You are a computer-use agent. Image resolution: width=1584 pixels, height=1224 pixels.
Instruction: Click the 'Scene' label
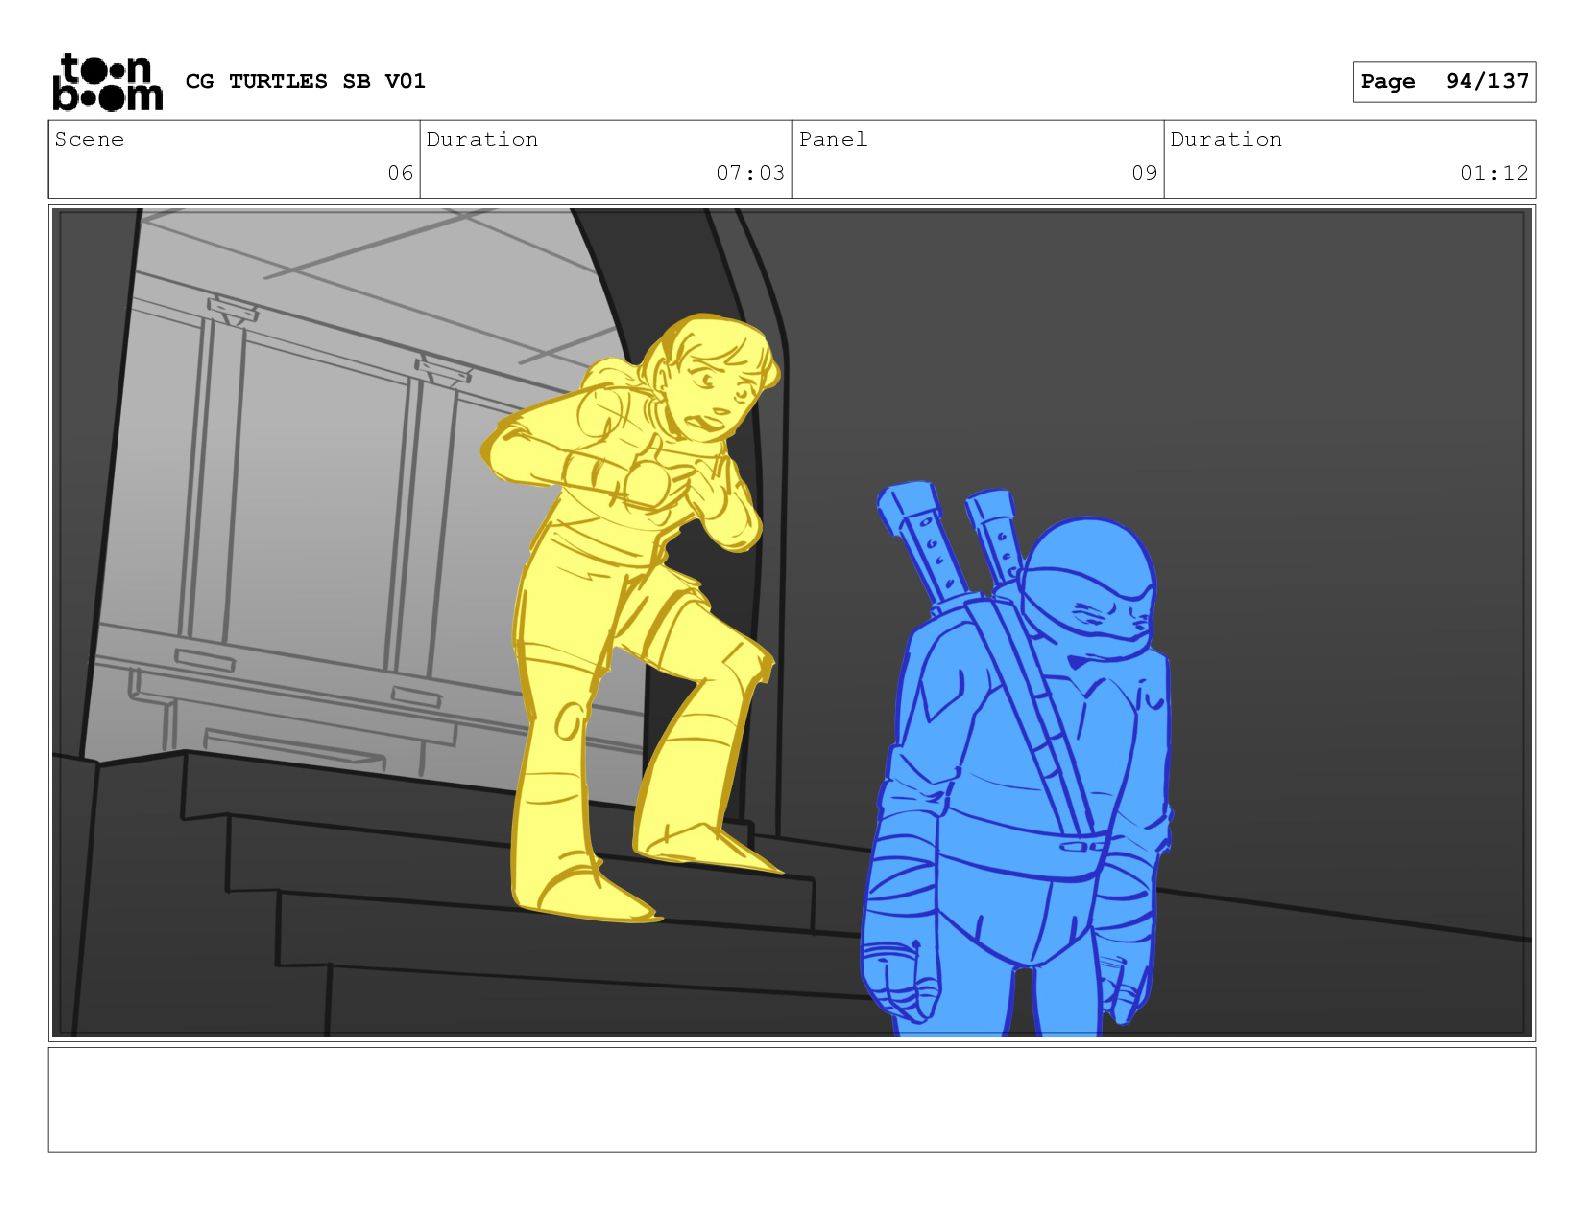pos(89,139)
